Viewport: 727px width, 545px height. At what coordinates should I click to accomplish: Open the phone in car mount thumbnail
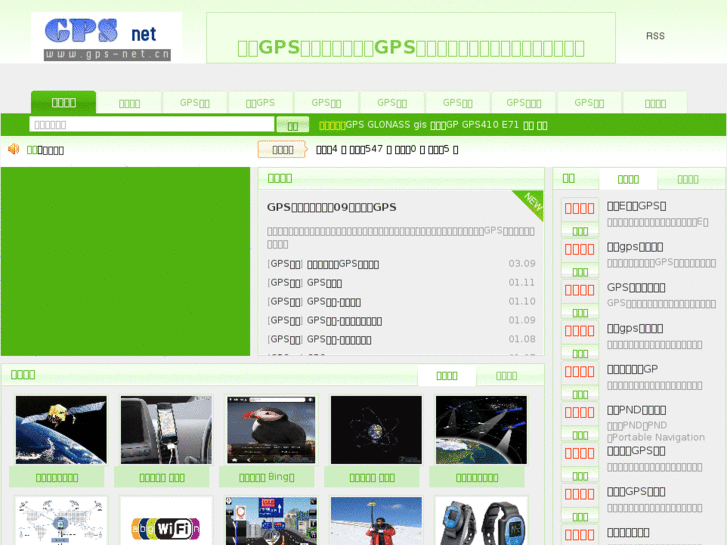tap(166, 430)
